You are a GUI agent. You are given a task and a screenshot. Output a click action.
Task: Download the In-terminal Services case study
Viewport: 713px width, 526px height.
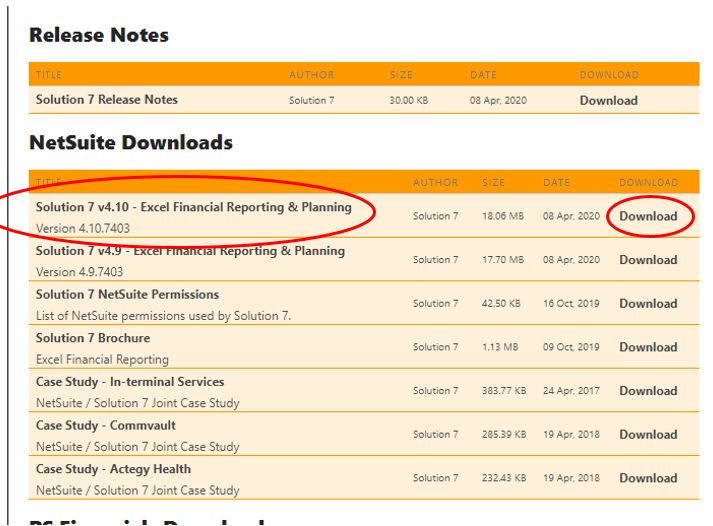(648, 391)
